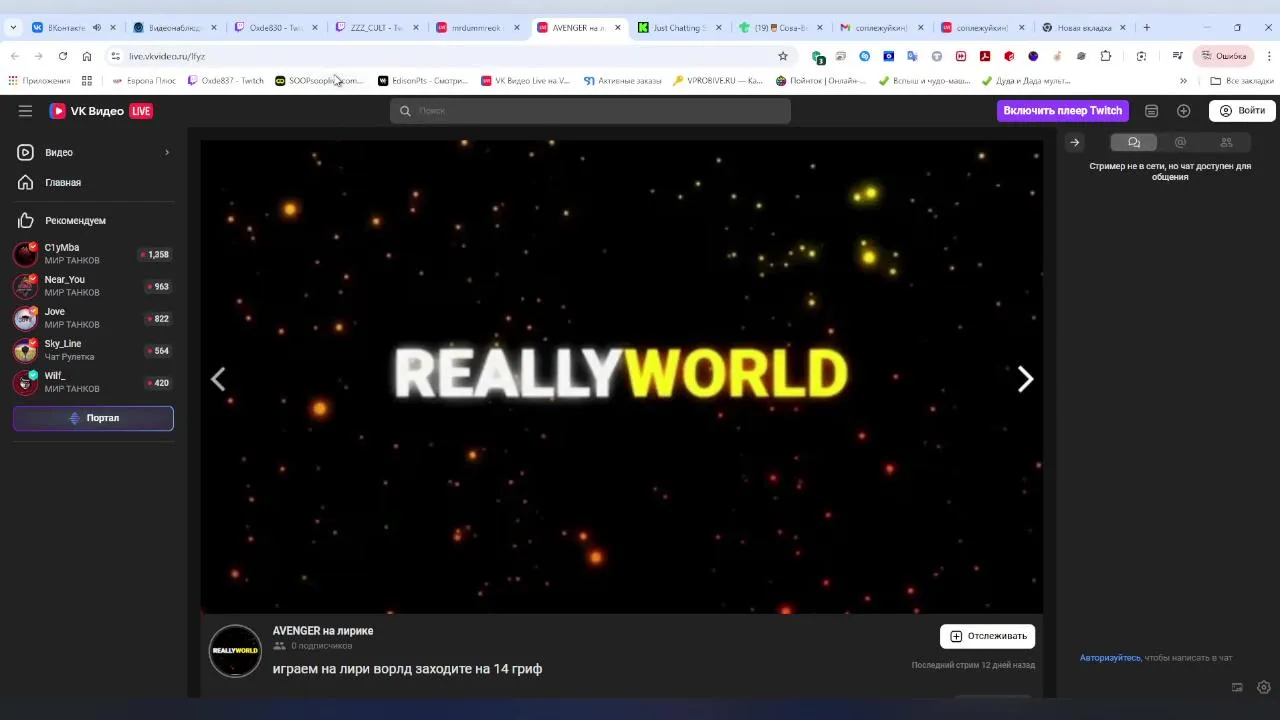This screenshot has width=1280, height=720.
Task: Click the plus circle icon in header
Action: [1184, 111]
